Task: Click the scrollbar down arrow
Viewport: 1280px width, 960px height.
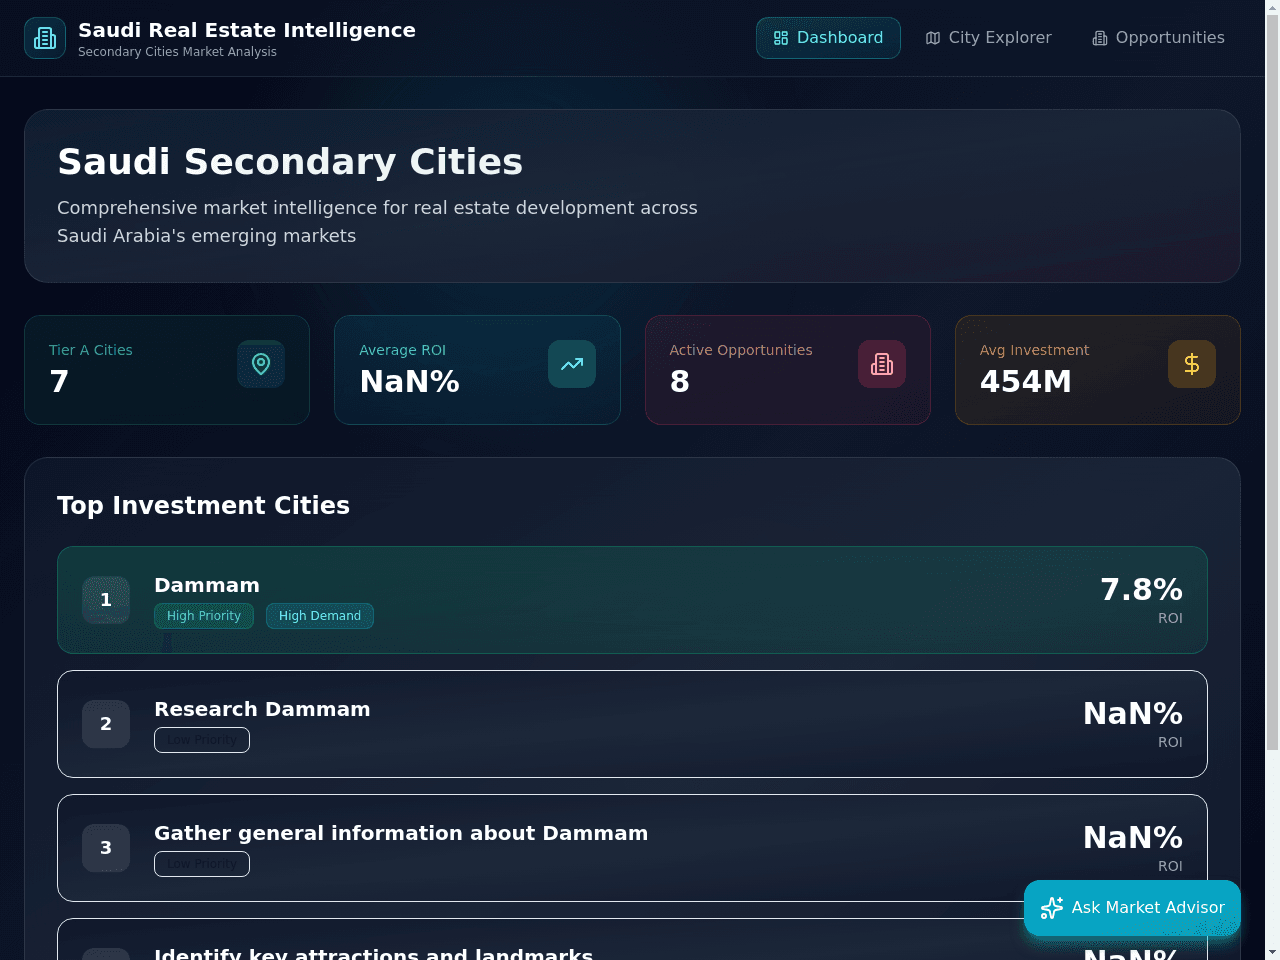Action: [x=1272, y=952]
